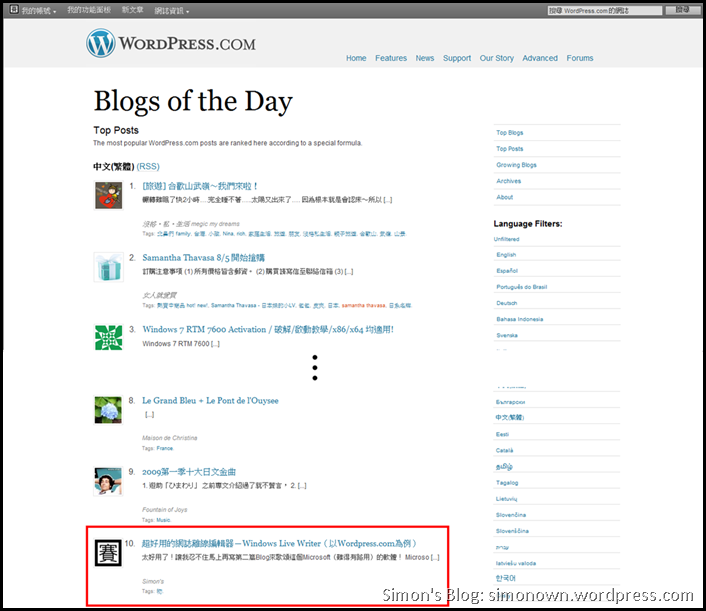Go to the Home nav link
The image size is (706, 611).
[x=356, y=58]
